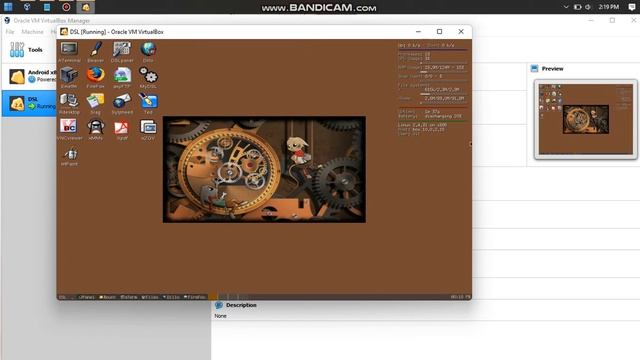Open the VirtualBox cube taskbar icon
640x360 pixels.
[27, 7]
